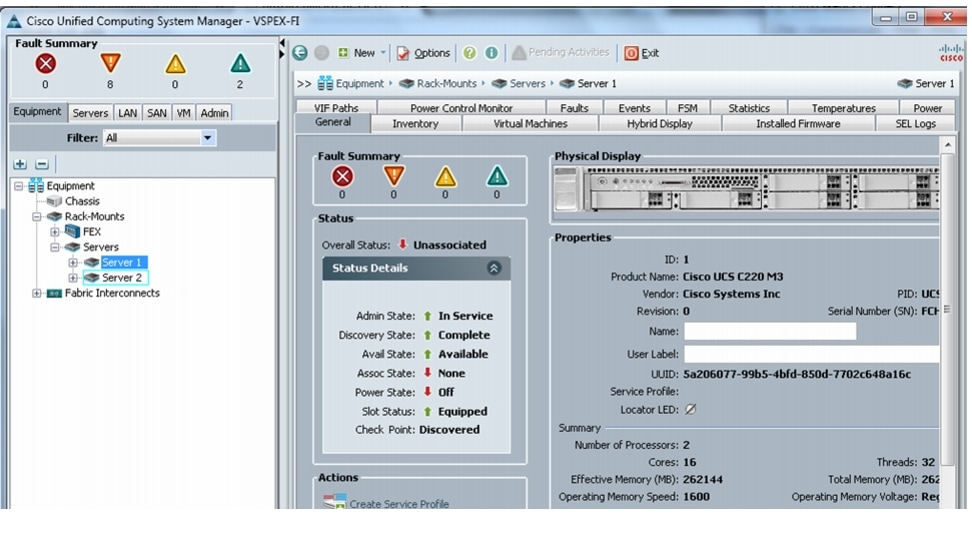Image resolution: width=972 pixels, height=537 pixels.
Task: Expand the Fabric Interconnects tree node
Action: 37,293
